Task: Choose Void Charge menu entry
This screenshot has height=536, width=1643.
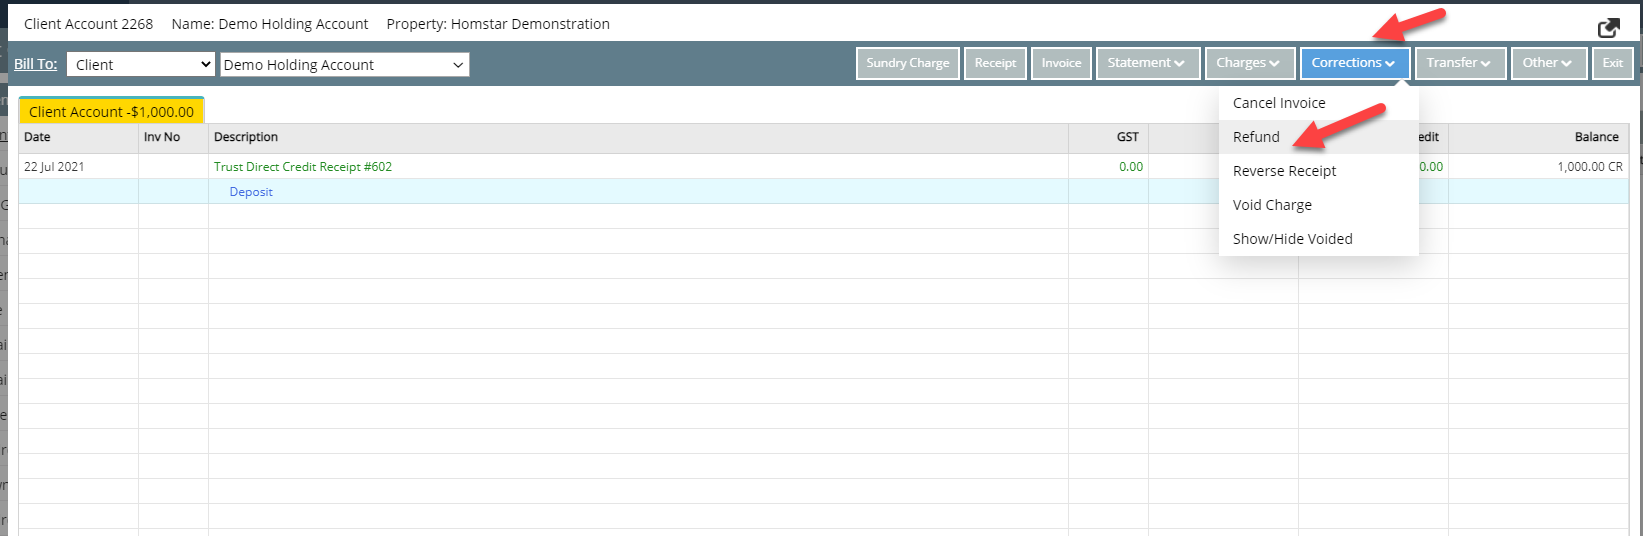Action: 1272,205
